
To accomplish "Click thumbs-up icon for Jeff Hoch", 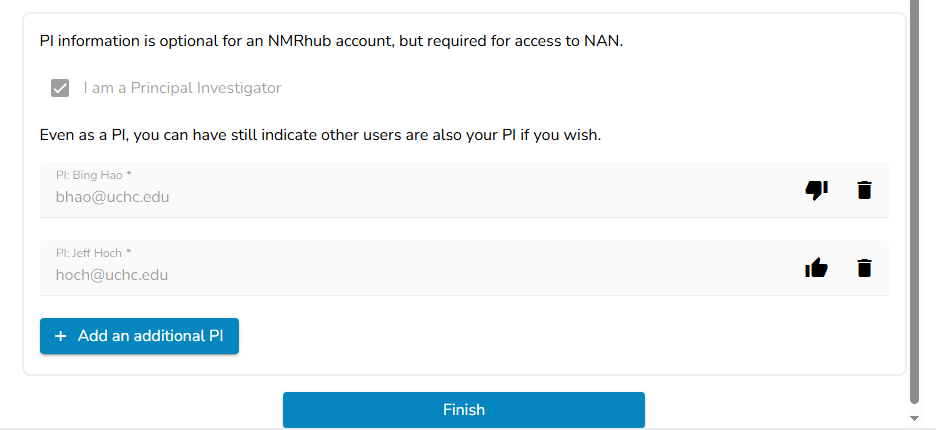I will click(816, 268).
